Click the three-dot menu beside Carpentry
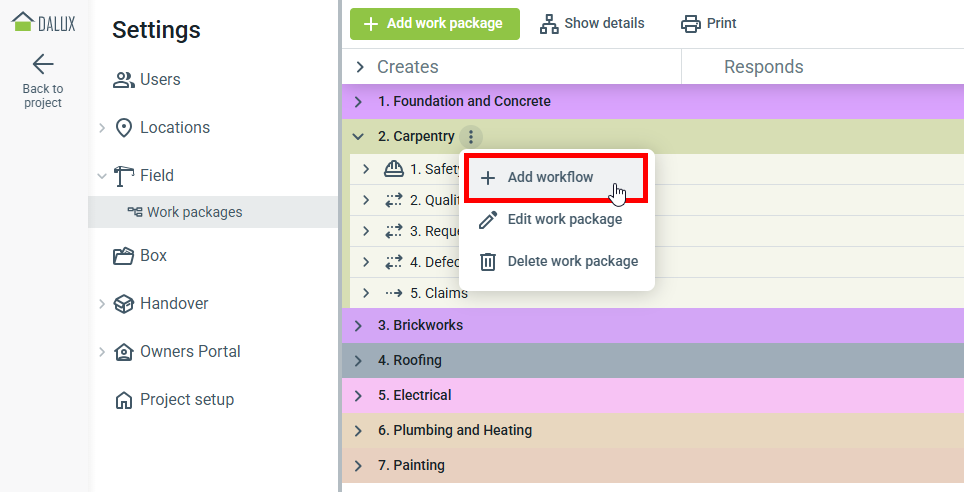Image resolution: width=964 pixels, height=492 pixels. 472,137
